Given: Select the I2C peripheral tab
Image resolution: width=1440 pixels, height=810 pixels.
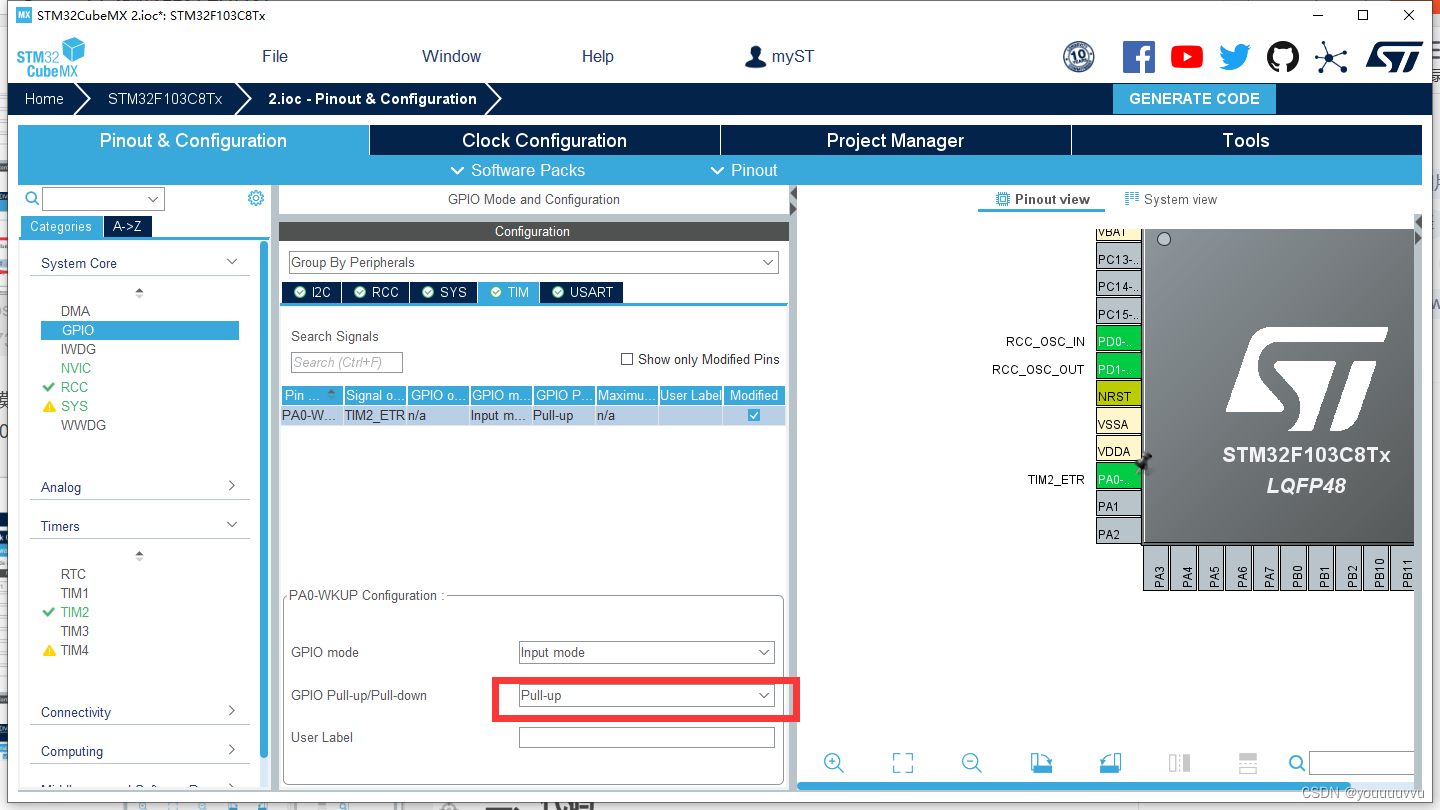Looking at the screenshot, I should click(x=311, y=292).
